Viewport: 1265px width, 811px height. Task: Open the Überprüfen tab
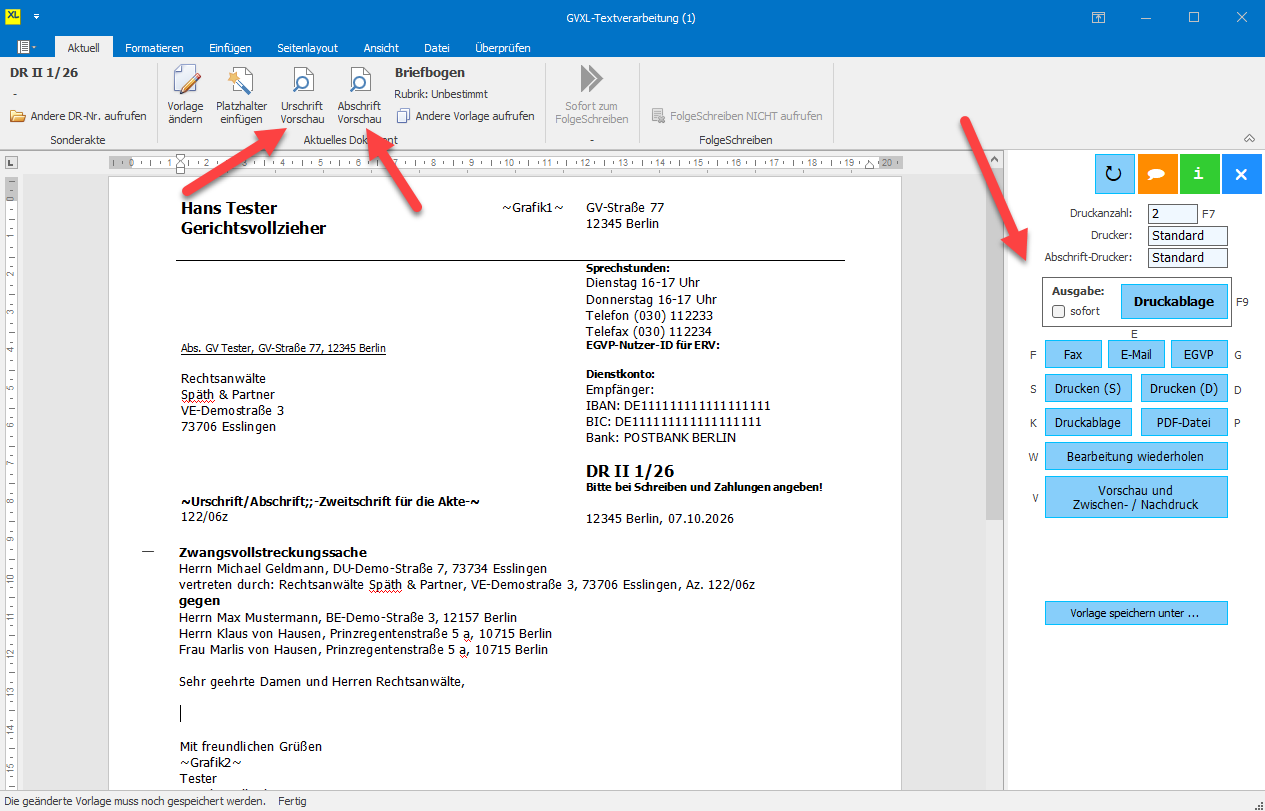(503, 47)
